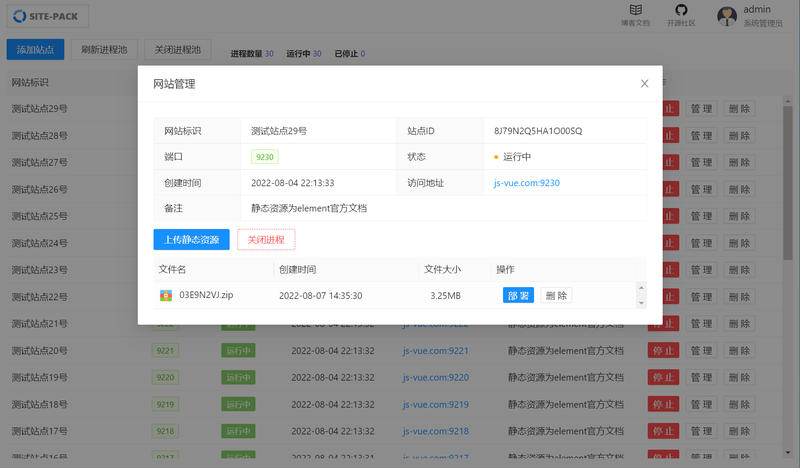The height and width of the screenshot is (468, 800).
Task: Click 运行中 status tag for 测试站点18号
Action: (238, 405)
